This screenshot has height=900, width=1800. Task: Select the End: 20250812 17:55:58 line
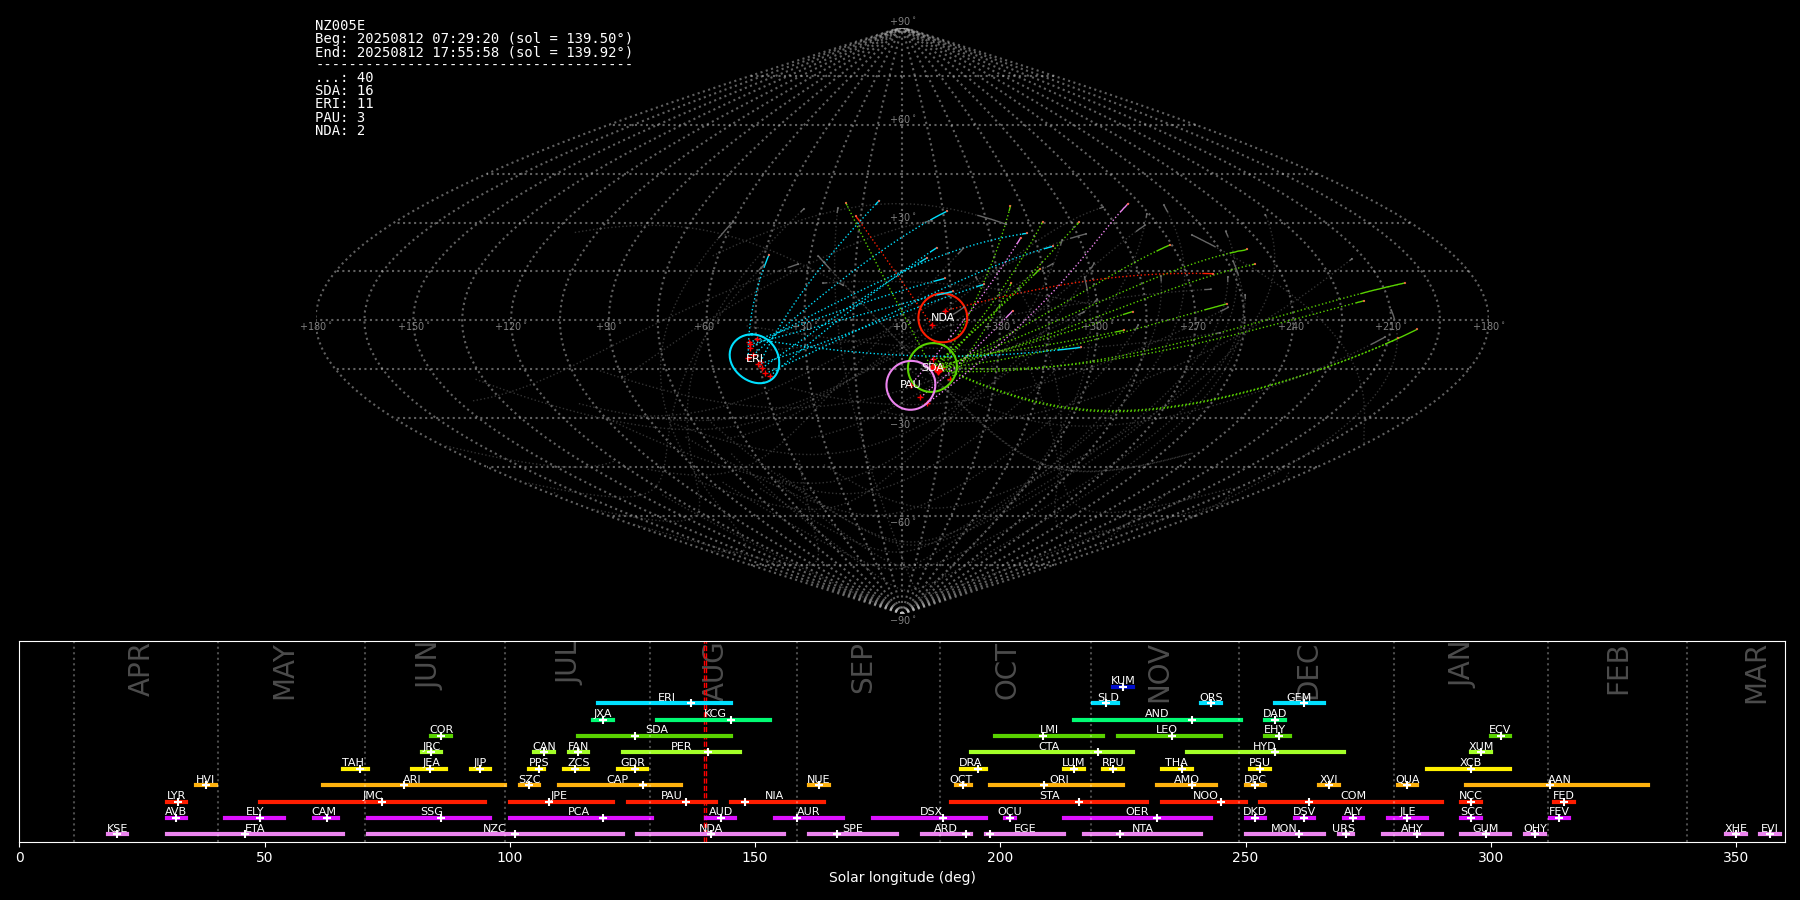tap(474, 52)
